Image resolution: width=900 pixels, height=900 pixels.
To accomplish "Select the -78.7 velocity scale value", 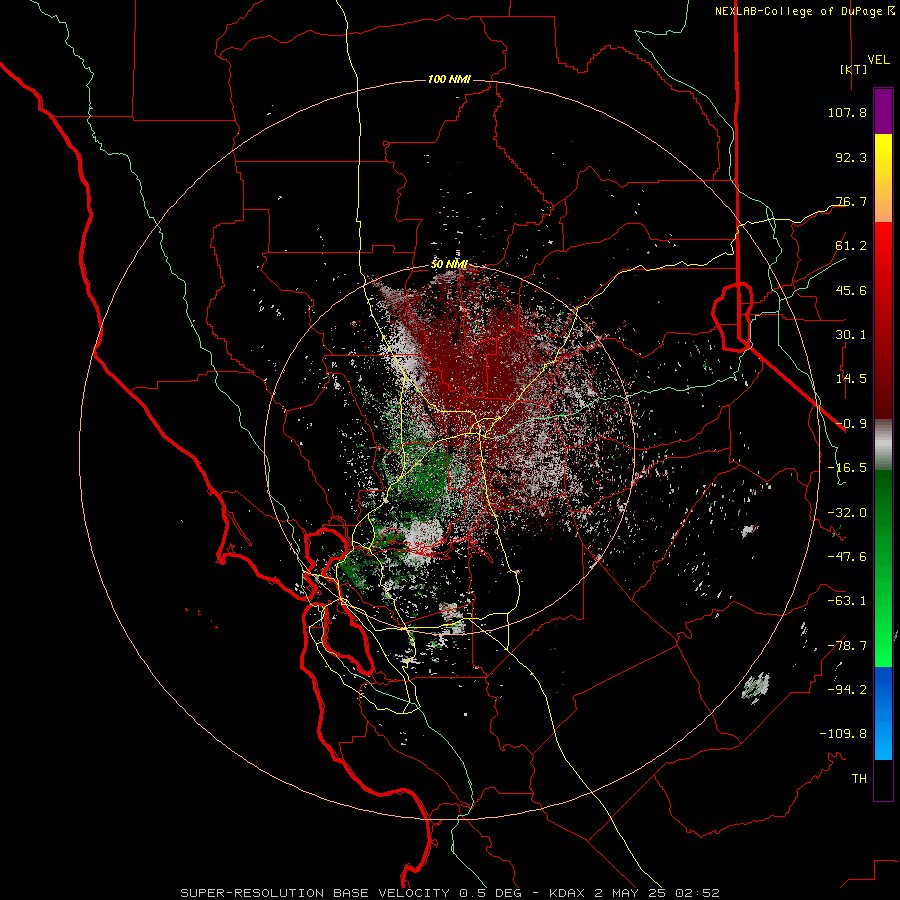I will coord(847,646).
